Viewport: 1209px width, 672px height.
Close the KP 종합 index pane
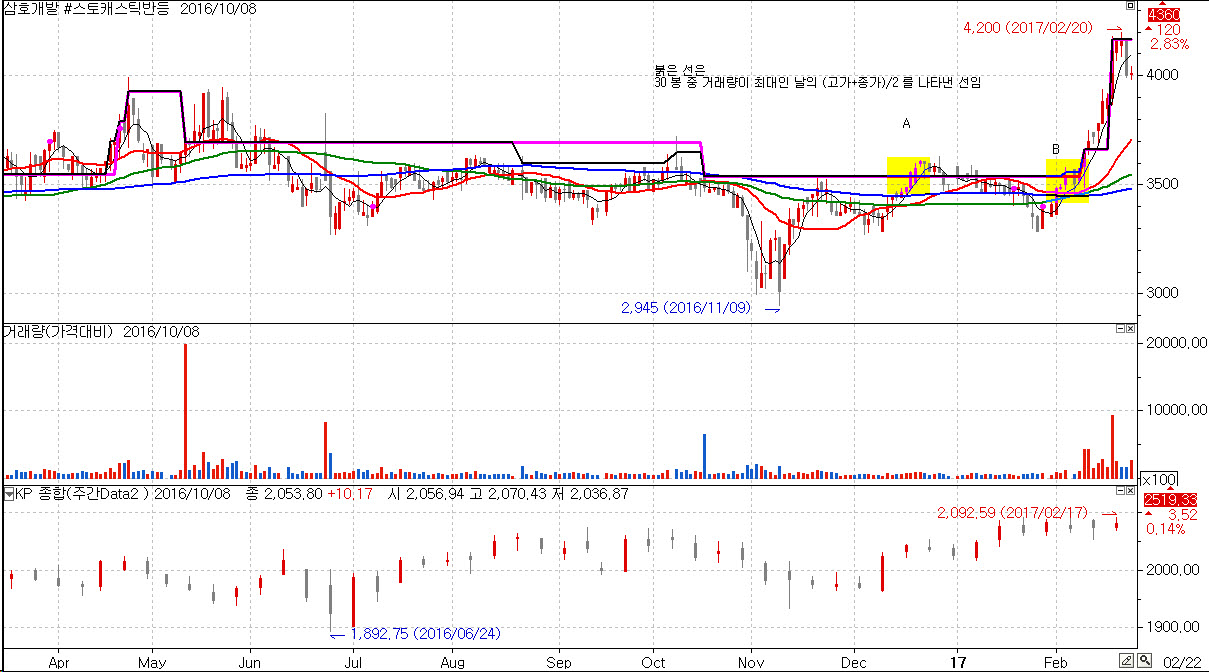[x=1131, y=492]
